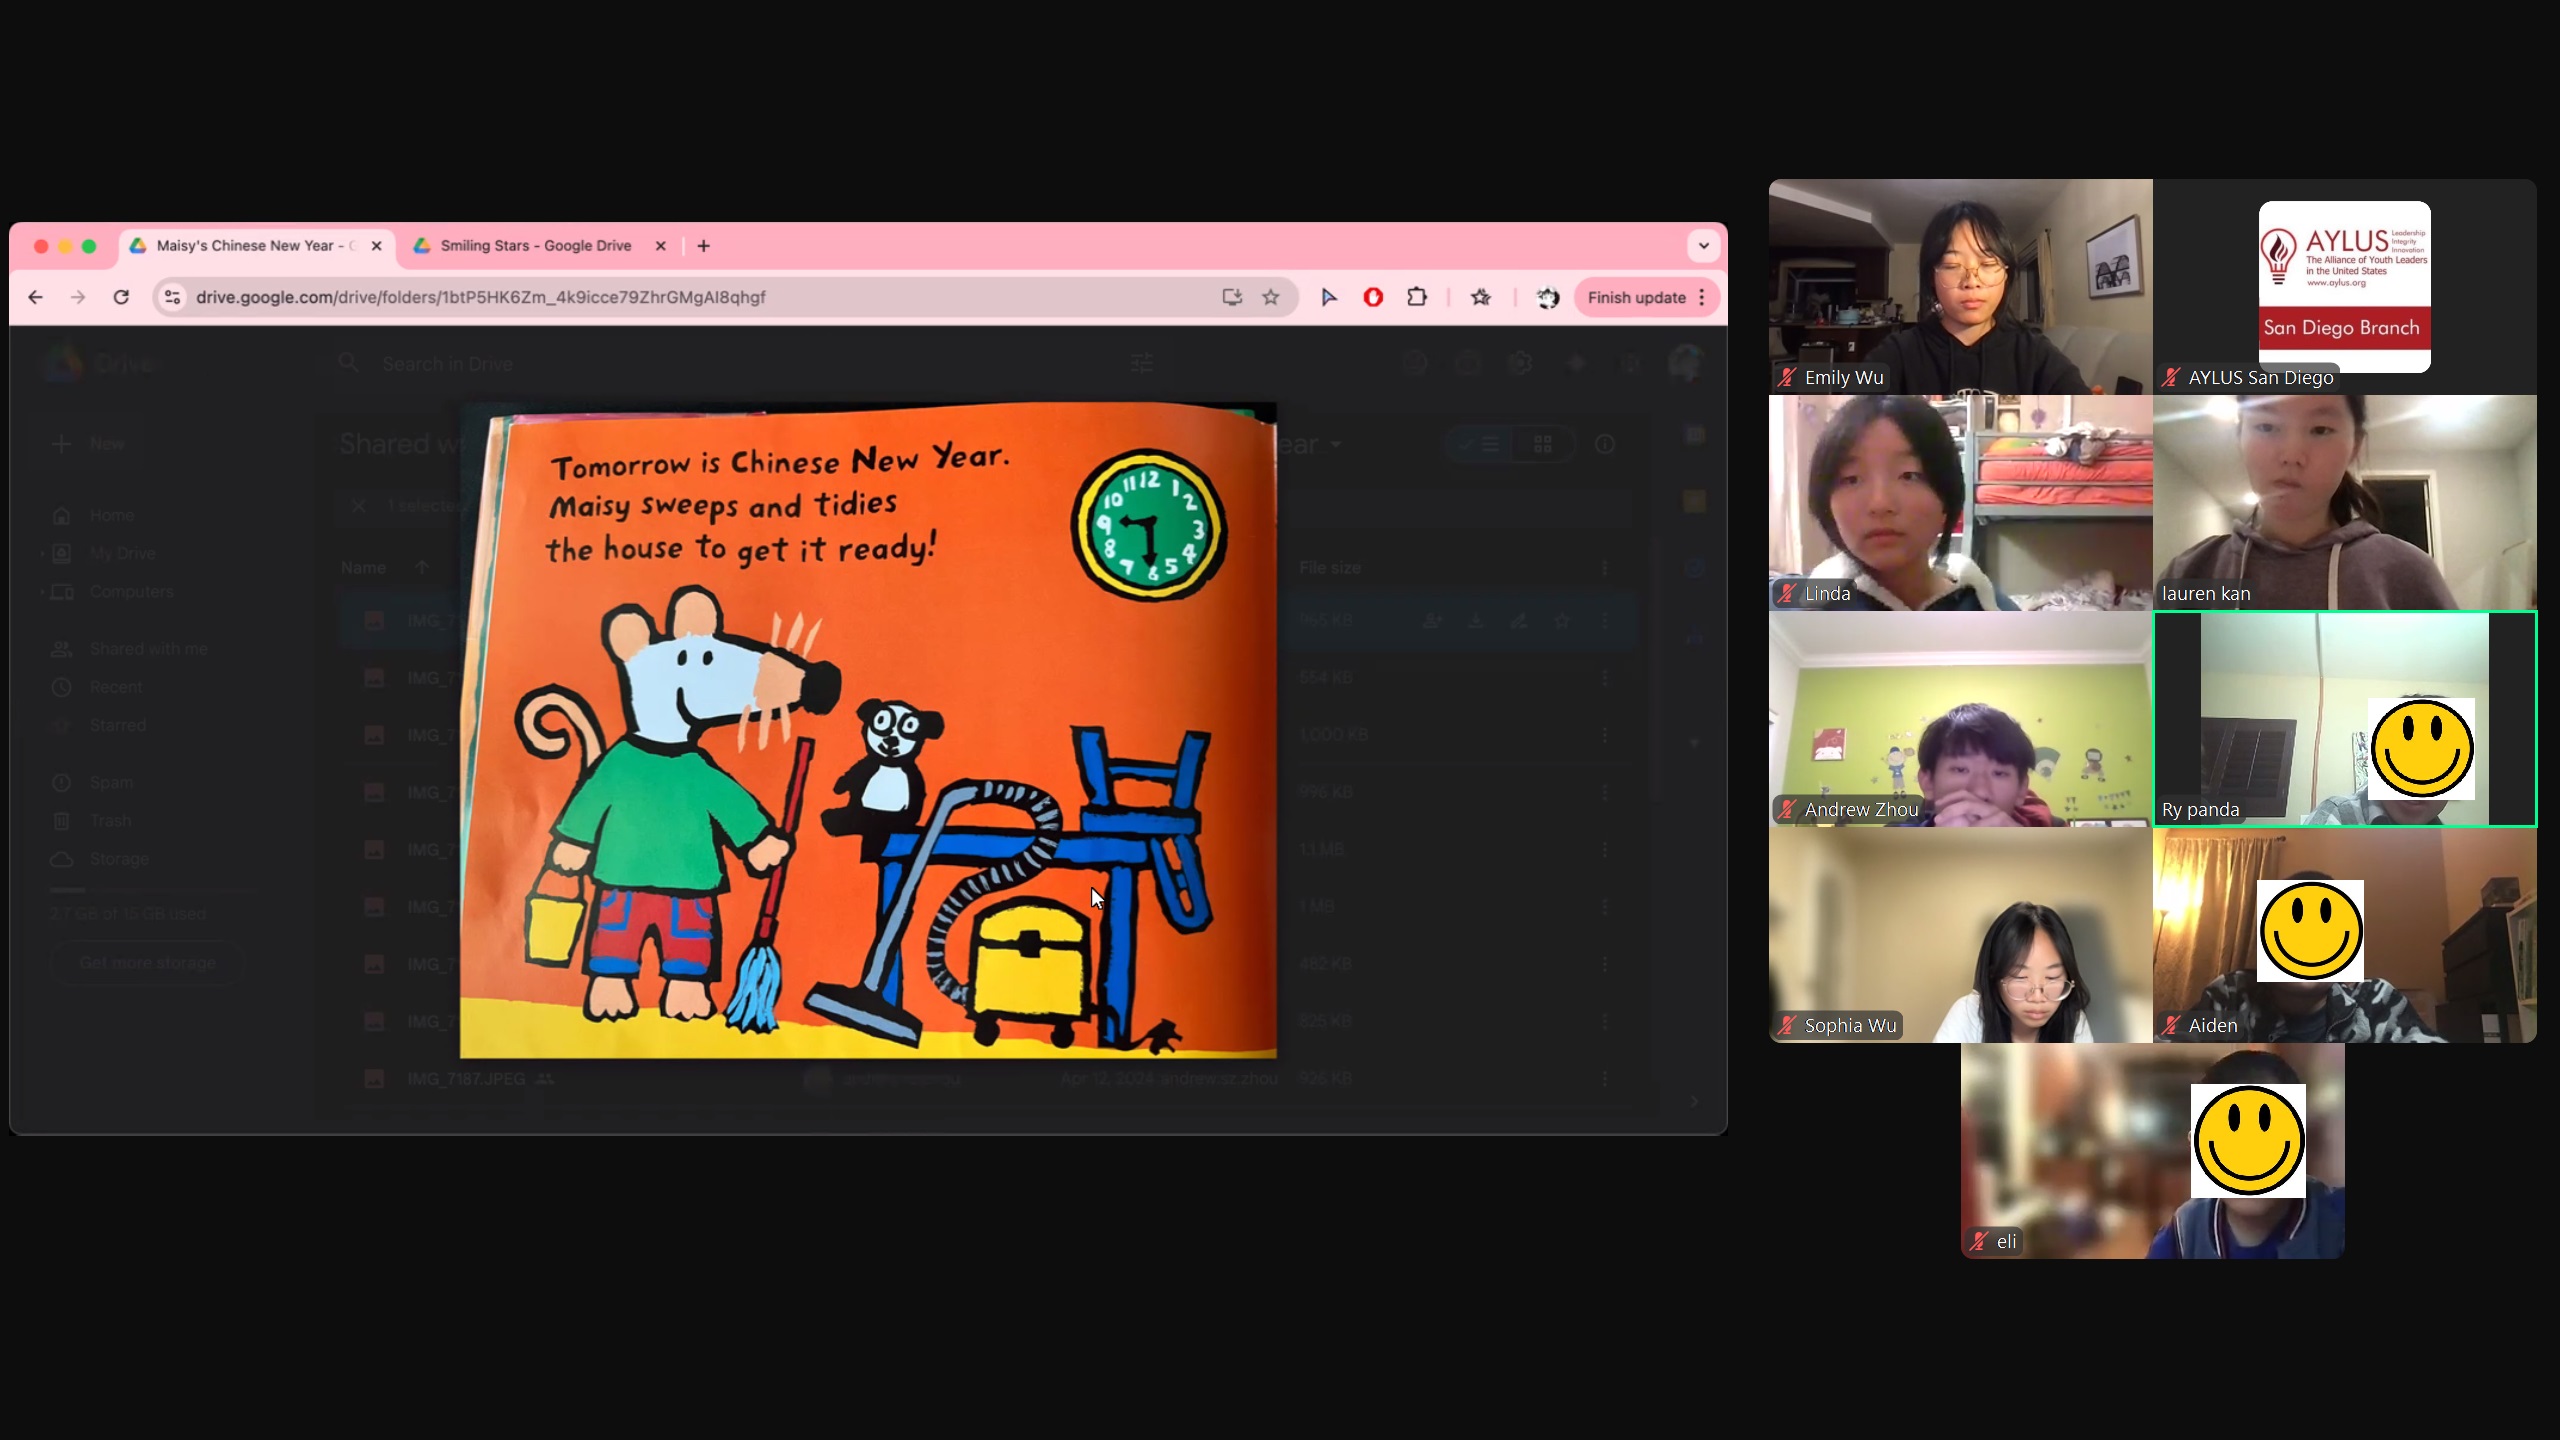
Task: Open Recent in Drive sidebar
Action: pyautogui.click(x=116, y=687)
